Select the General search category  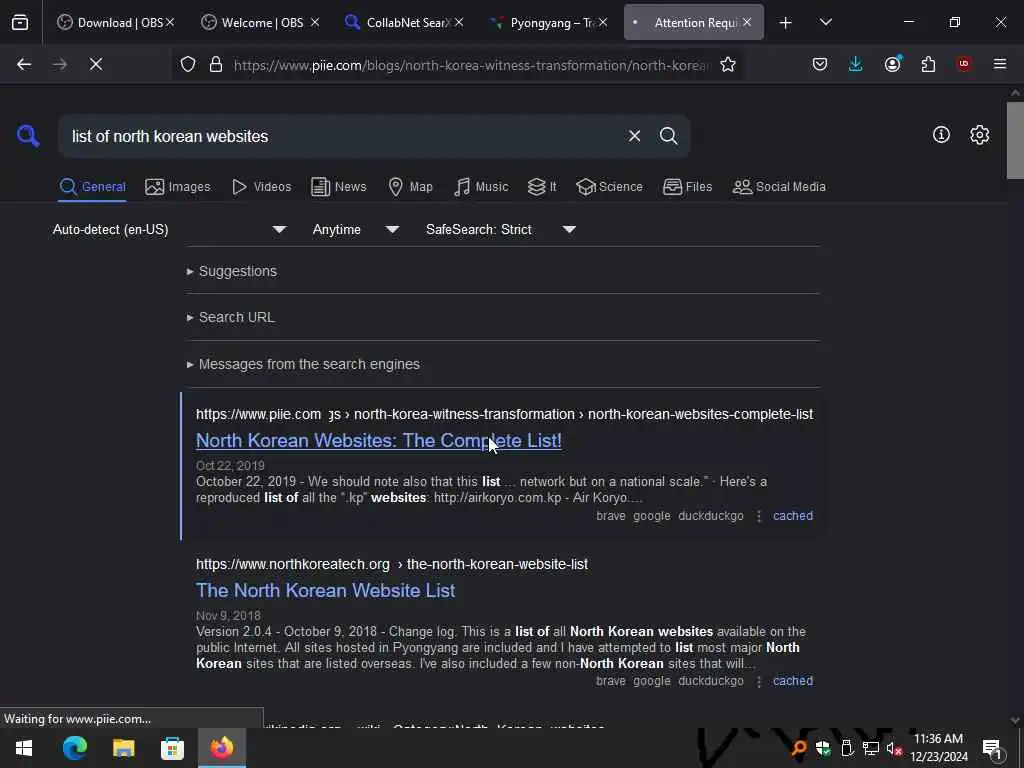point(92,187)
